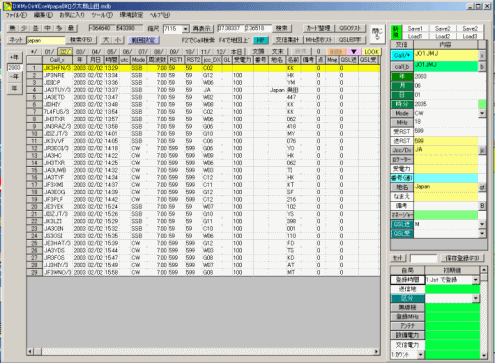
Task: Click the Save1 button
Action: [x=415, y=28]
